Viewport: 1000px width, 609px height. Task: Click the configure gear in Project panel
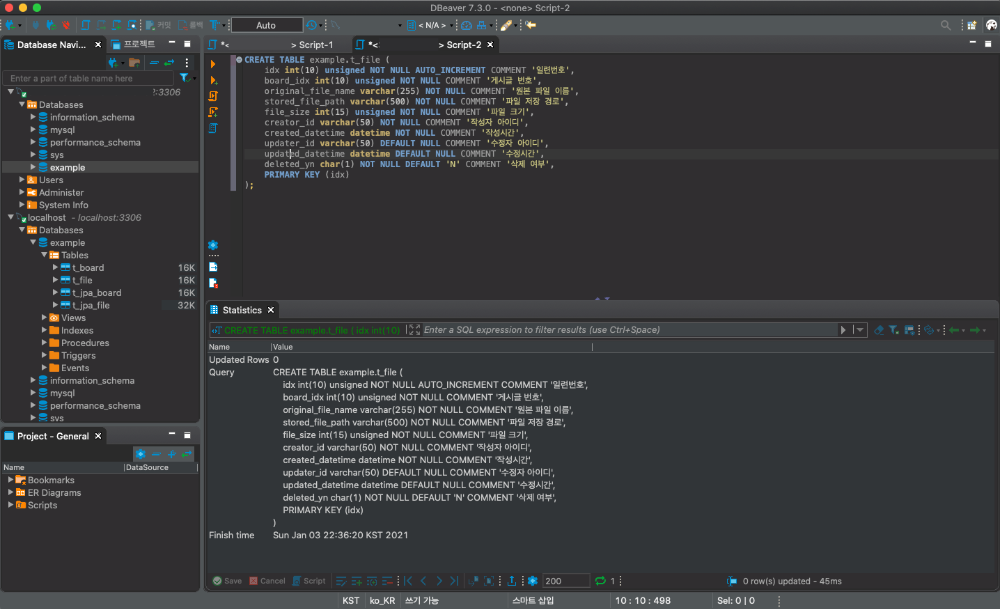140,453
